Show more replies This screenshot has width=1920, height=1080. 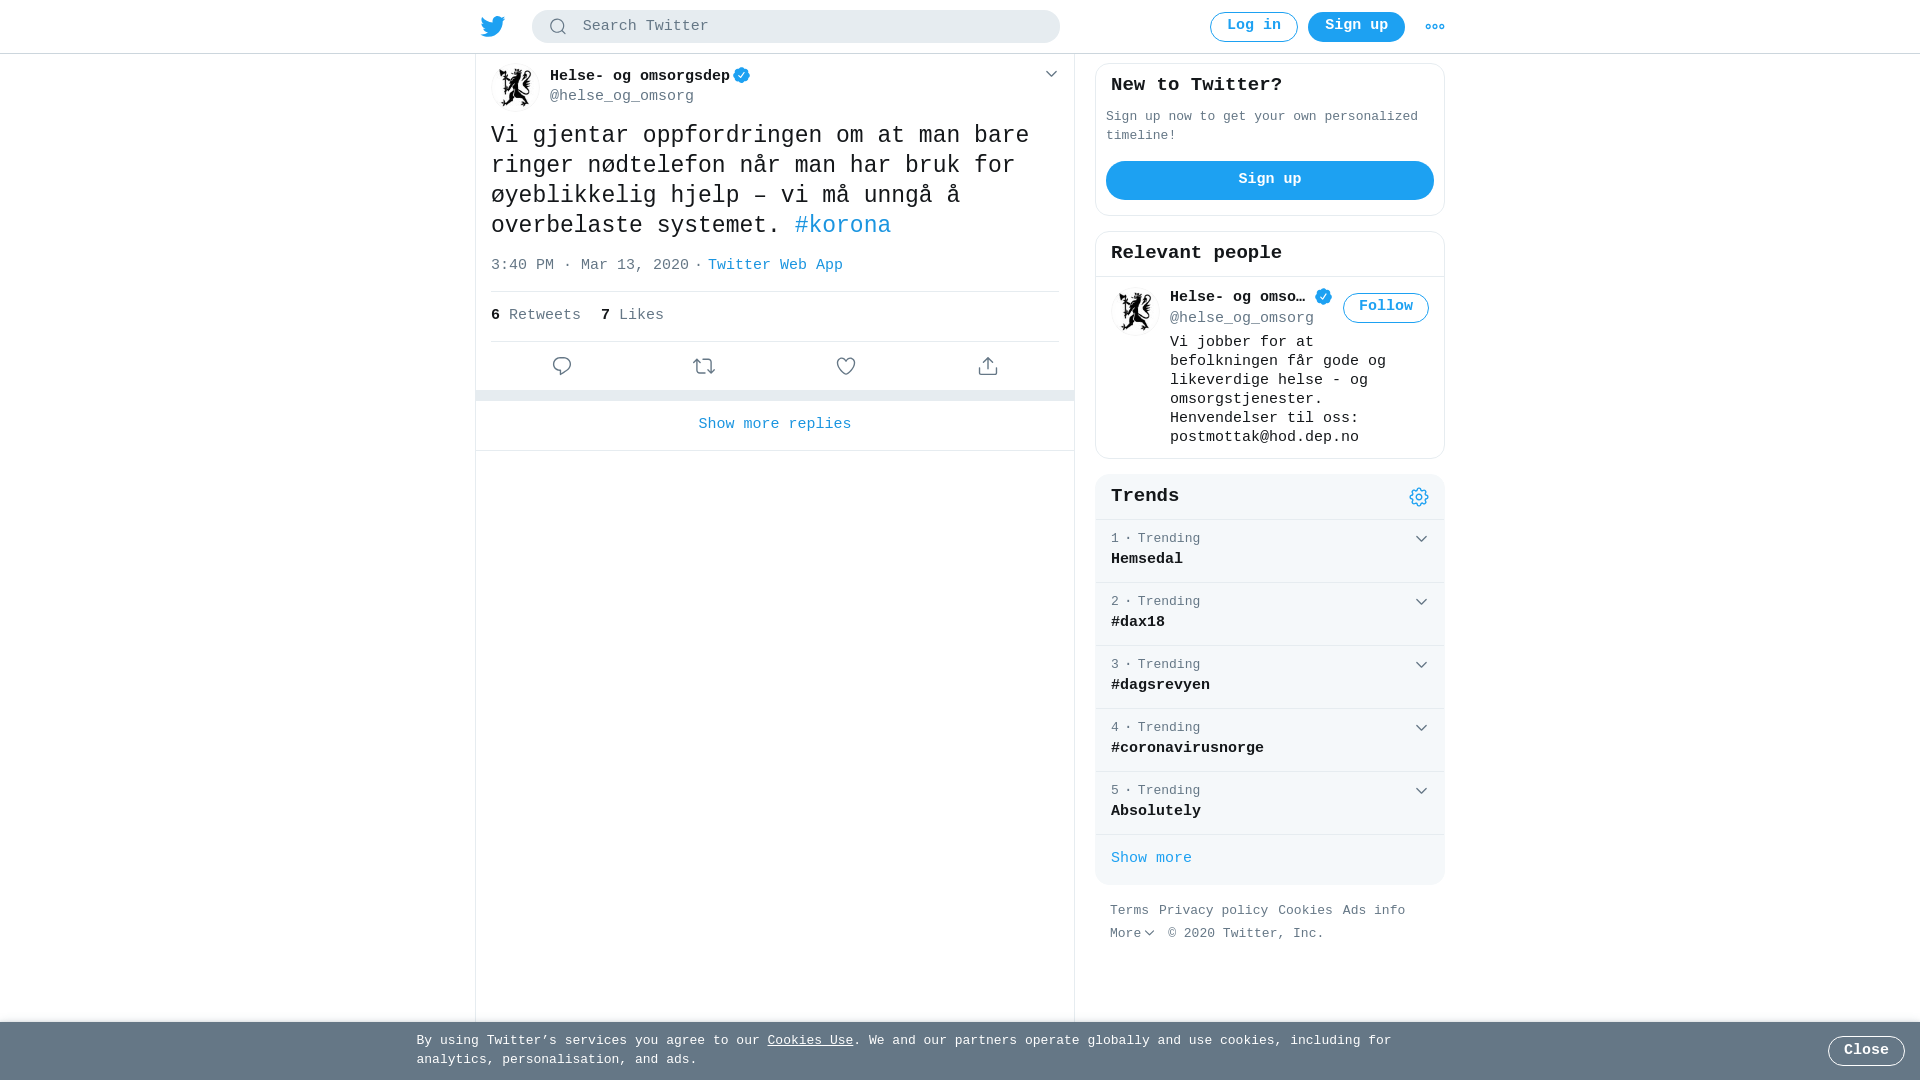tap(775, 425)
